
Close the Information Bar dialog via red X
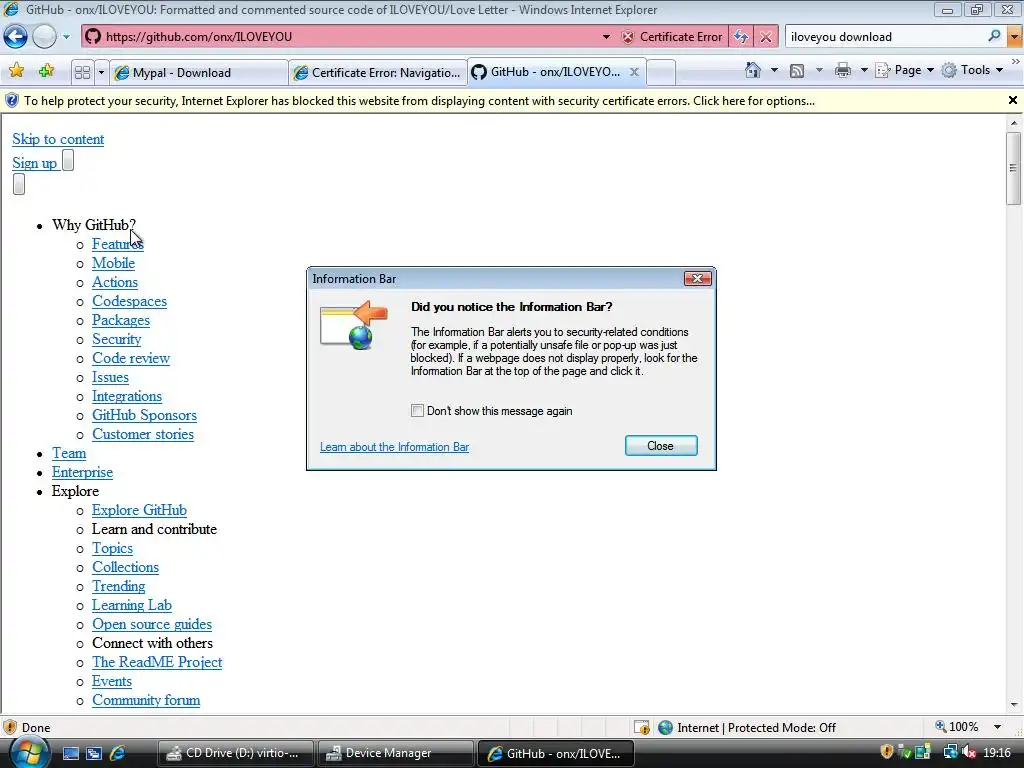point(697,279)
